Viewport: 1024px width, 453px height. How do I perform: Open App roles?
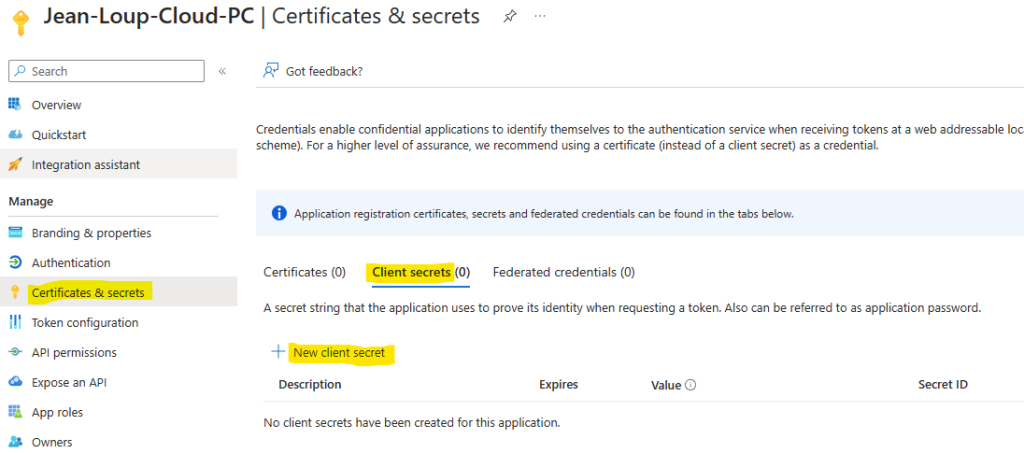click(57, 413)
